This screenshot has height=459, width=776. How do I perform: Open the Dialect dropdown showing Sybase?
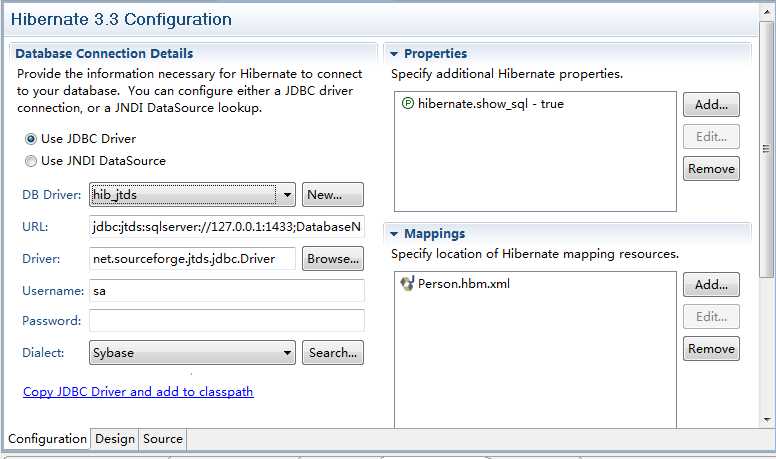(x=192, y=353)
